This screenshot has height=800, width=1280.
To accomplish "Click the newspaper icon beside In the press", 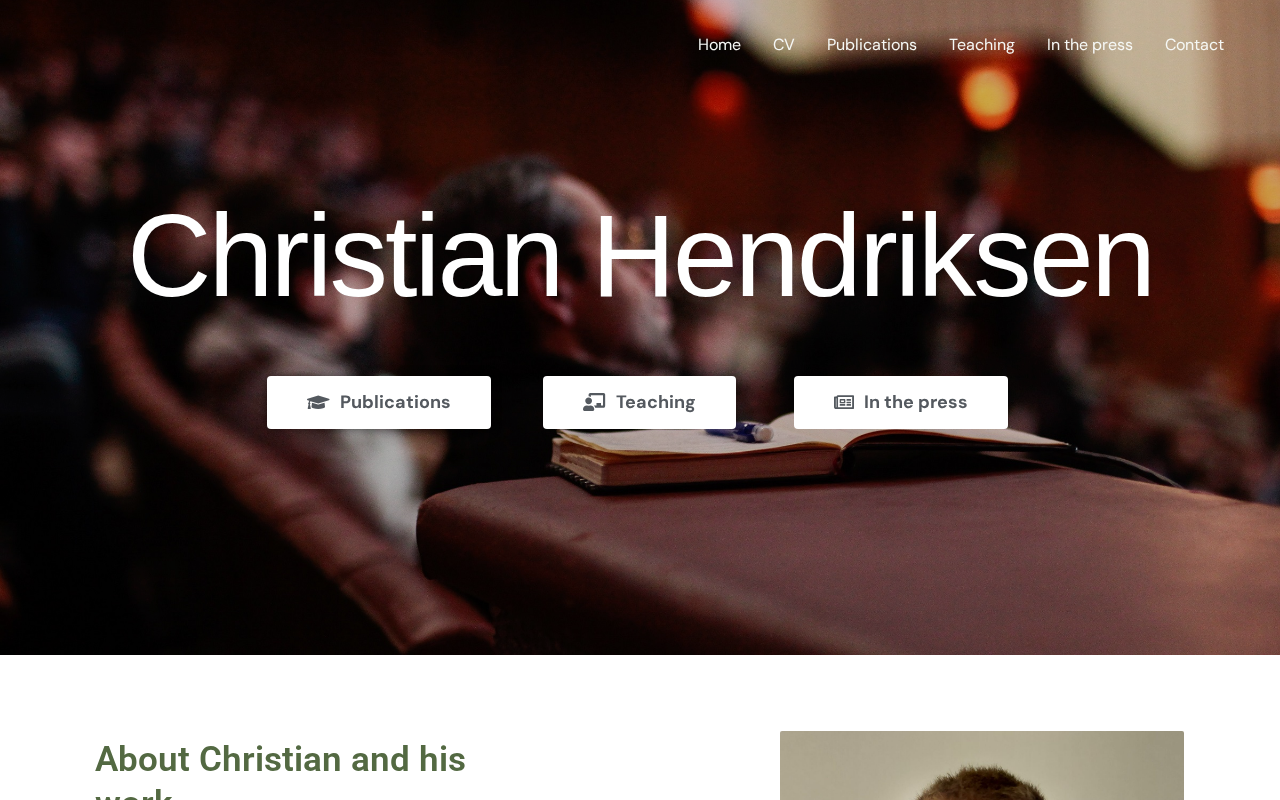I will coord(844,402).
